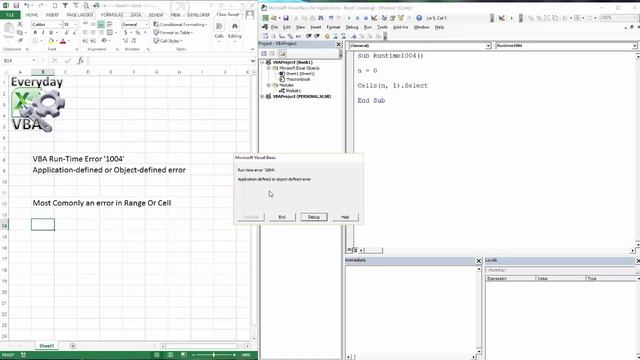The image size is (640, 360).
Task: Save the Excel workbook from quick access
Action: (16, 5)
